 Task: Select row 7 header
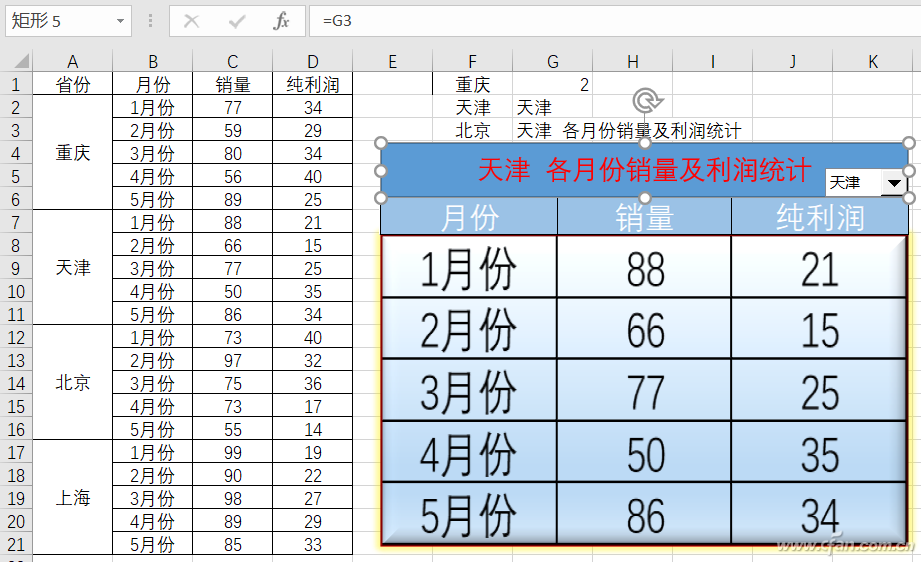coord(16,222)
